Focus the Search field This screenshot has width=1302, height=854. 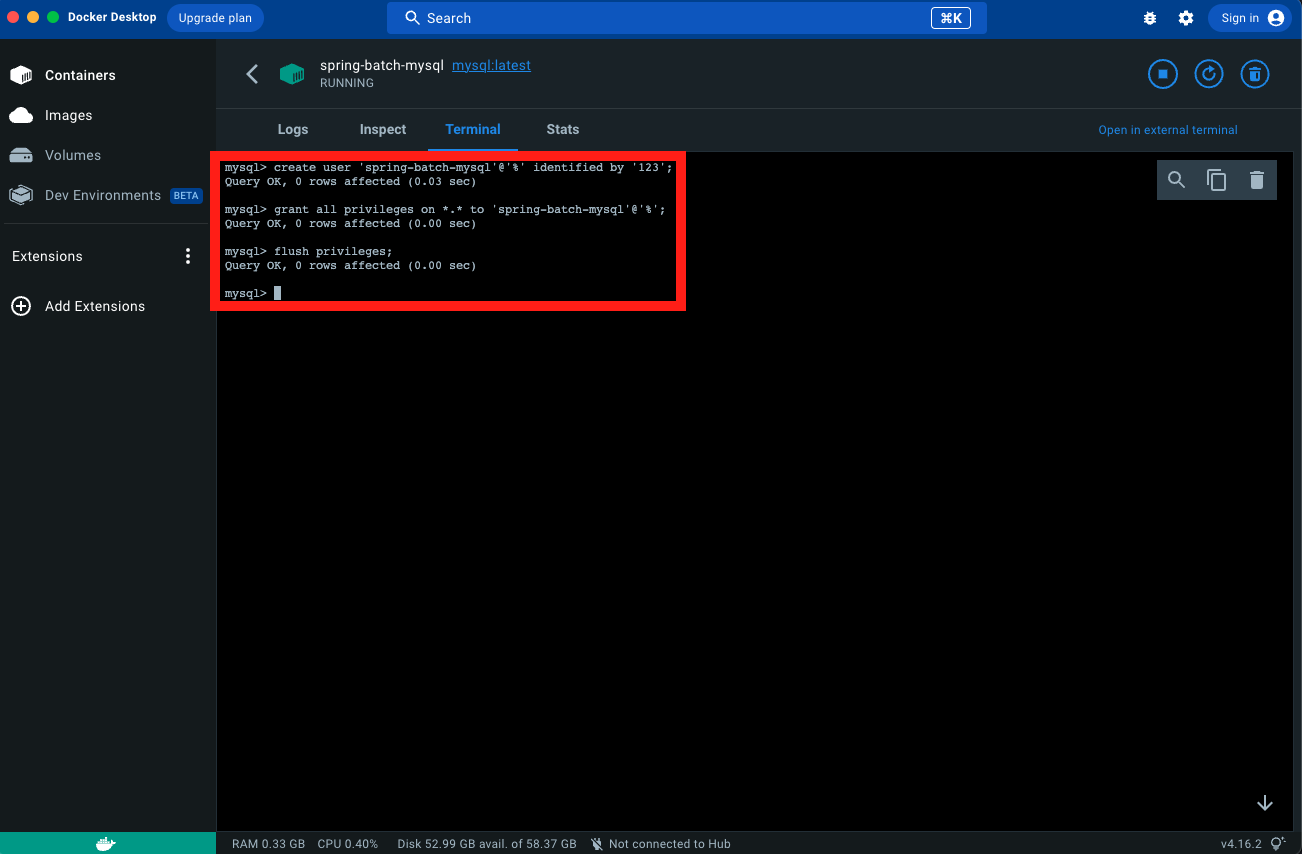click(x=687, y=18)
